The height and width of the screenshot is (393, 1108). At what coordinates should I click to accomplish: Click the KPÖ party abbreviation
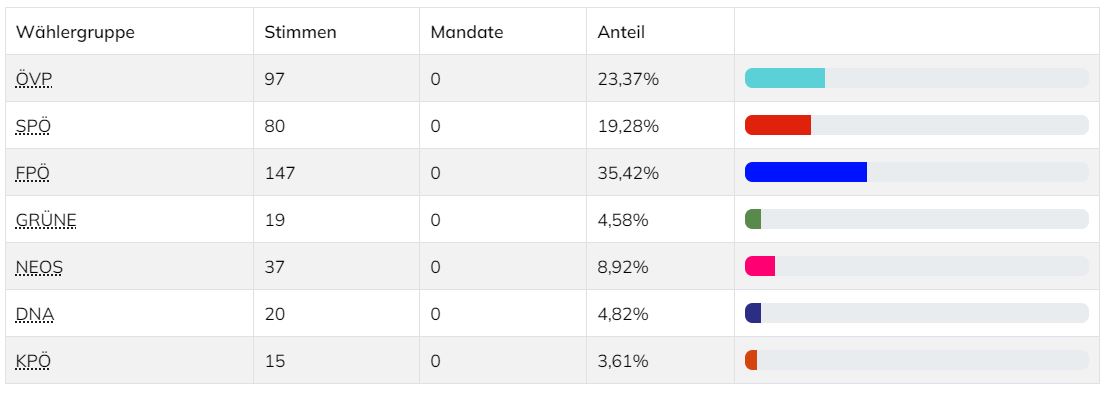[x=33, y=361]
